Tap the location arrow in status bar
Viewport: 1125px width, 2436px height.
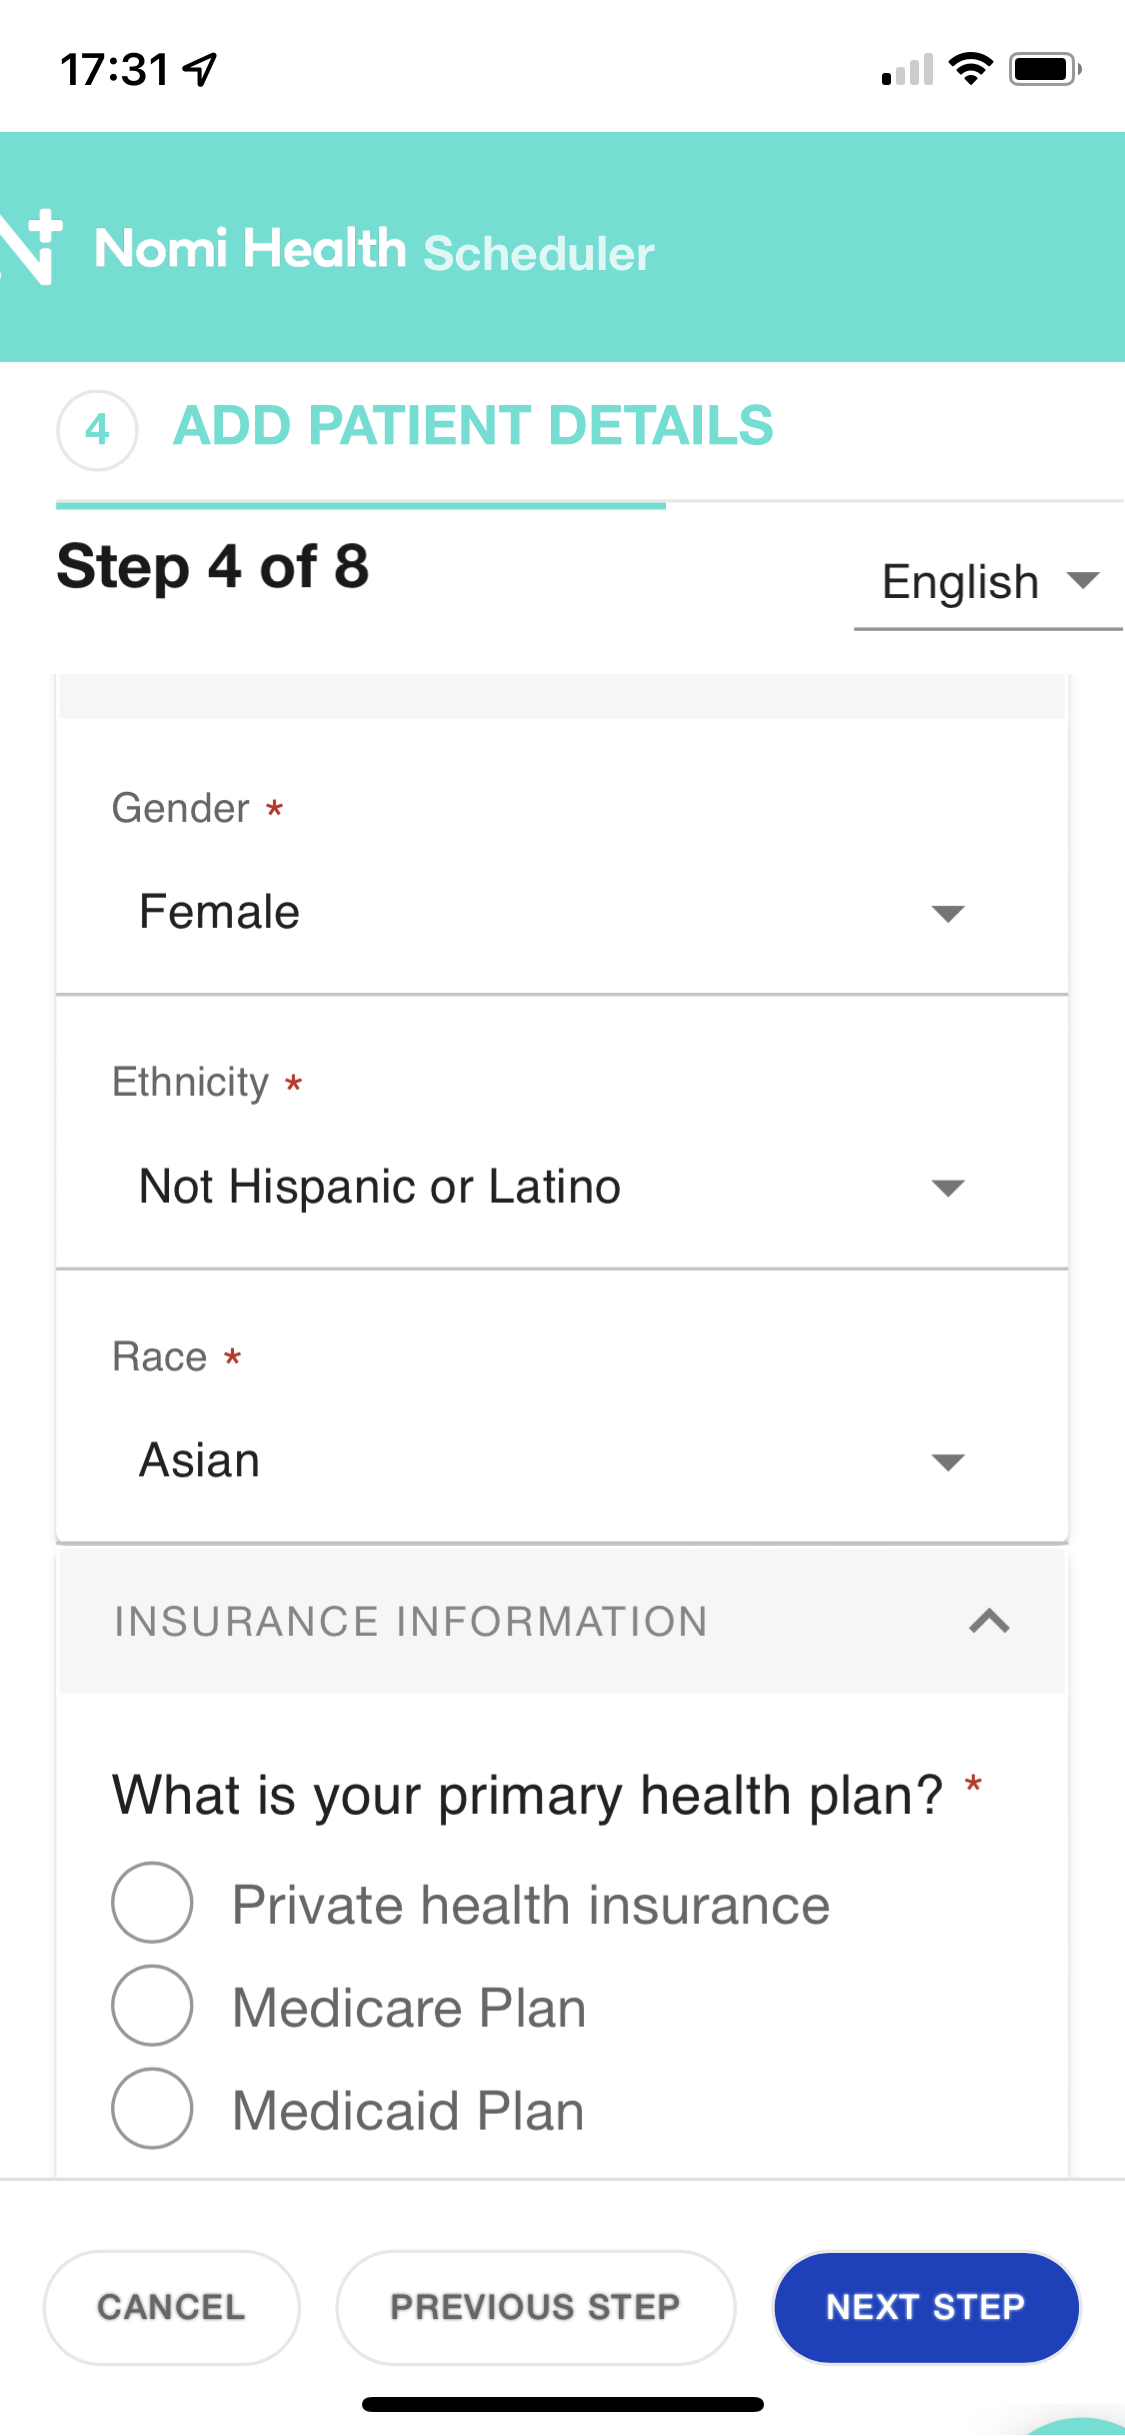(200, 69)
